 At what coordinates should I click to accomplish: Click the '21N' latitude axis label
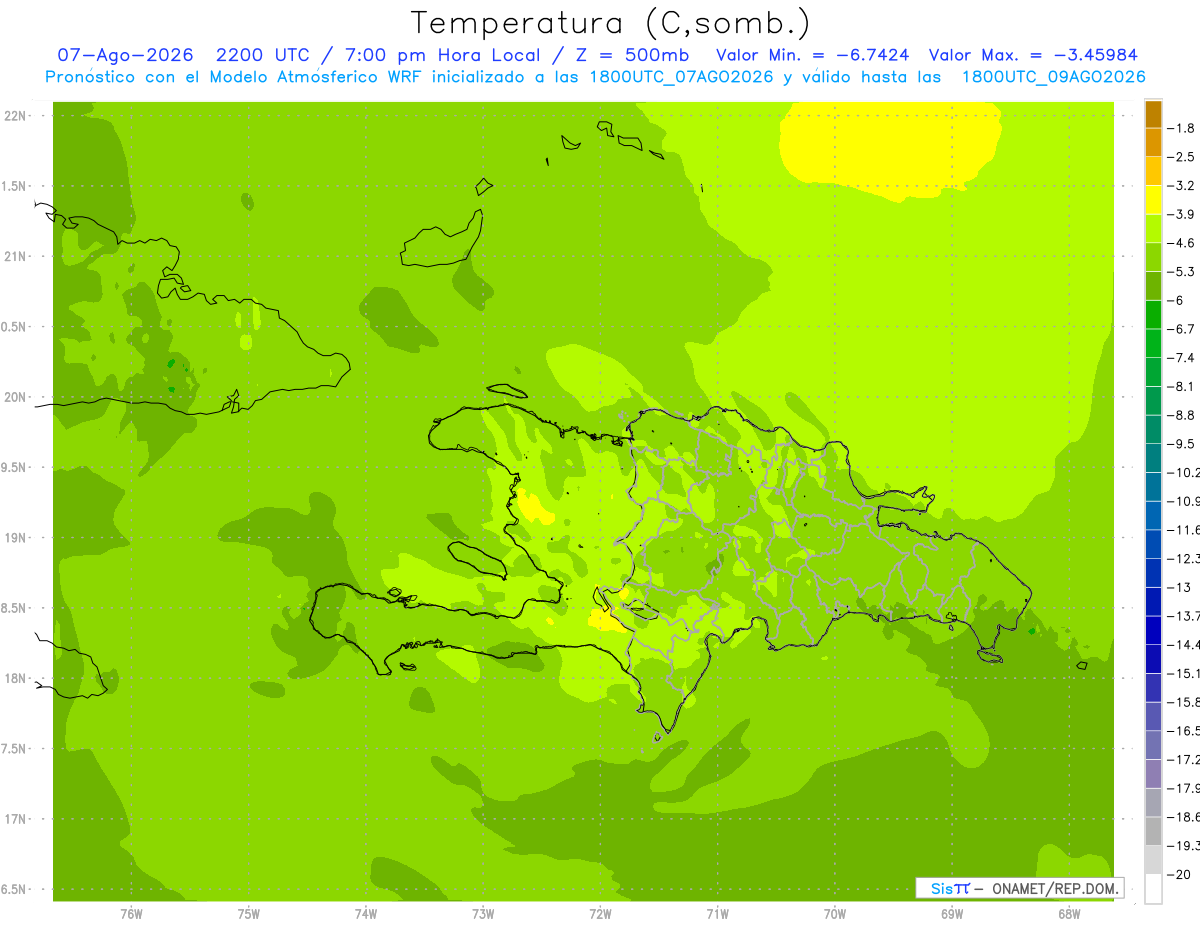pyautogui.click(x=16, y=257)
